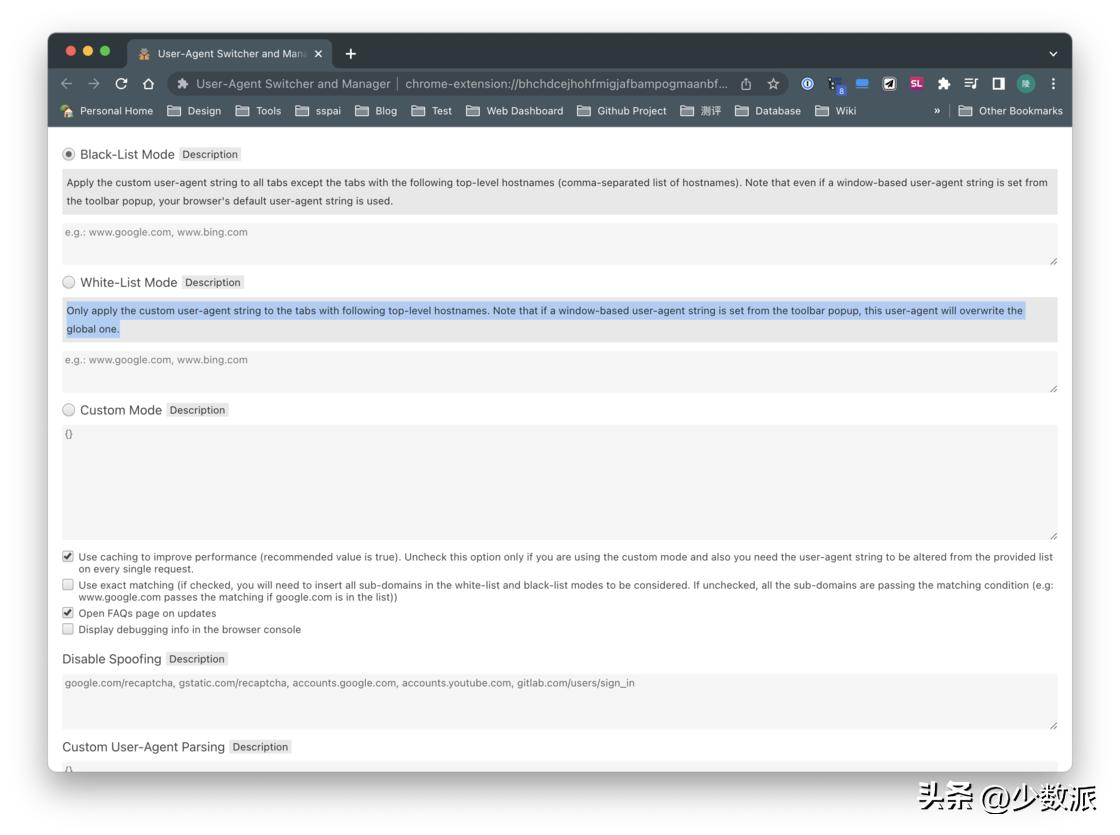Viewport: 1120px width, 835px height.
Task: Click the share page icon in address bar
Action: tap(746, 84)
